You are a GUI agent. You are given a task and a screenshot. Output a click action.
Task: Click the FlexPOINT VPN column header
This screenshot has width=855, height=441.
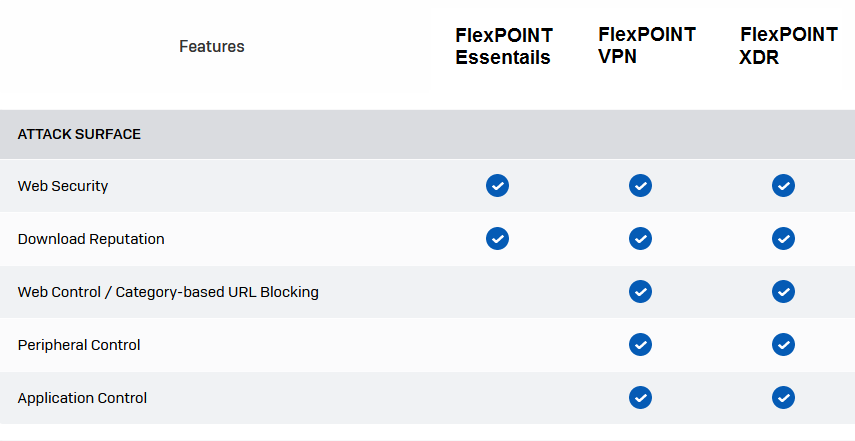[647, 45]
